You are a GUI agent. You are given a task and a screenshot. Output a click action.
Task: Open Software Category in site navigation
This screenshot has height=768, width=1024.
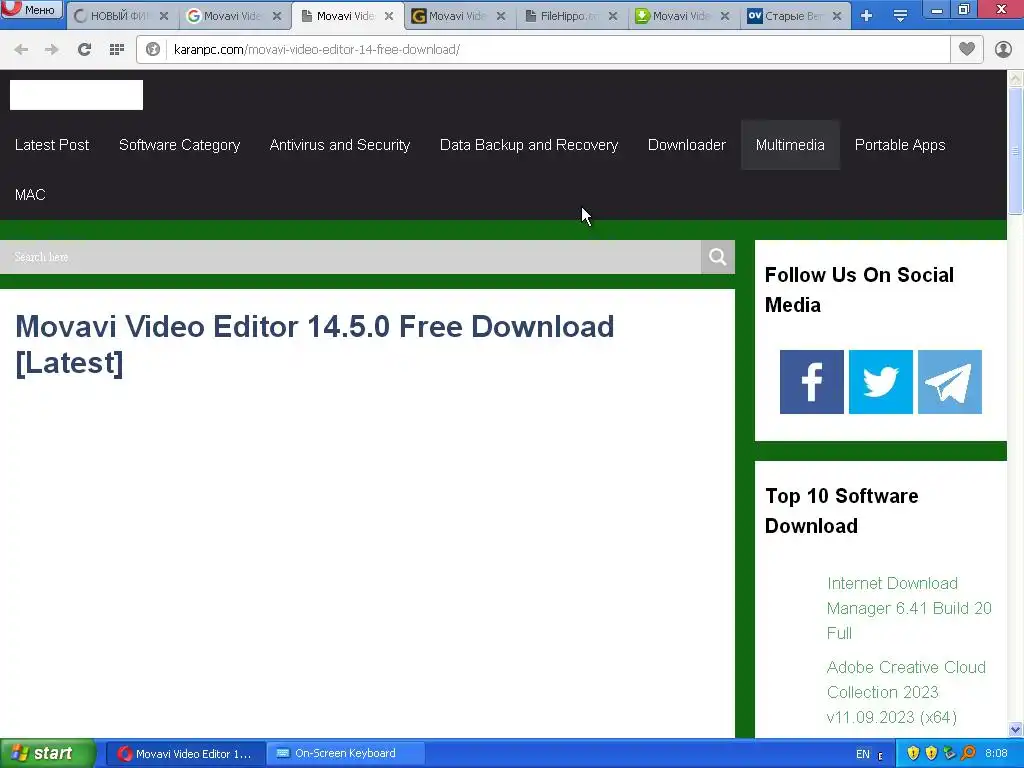click(180, 145)
